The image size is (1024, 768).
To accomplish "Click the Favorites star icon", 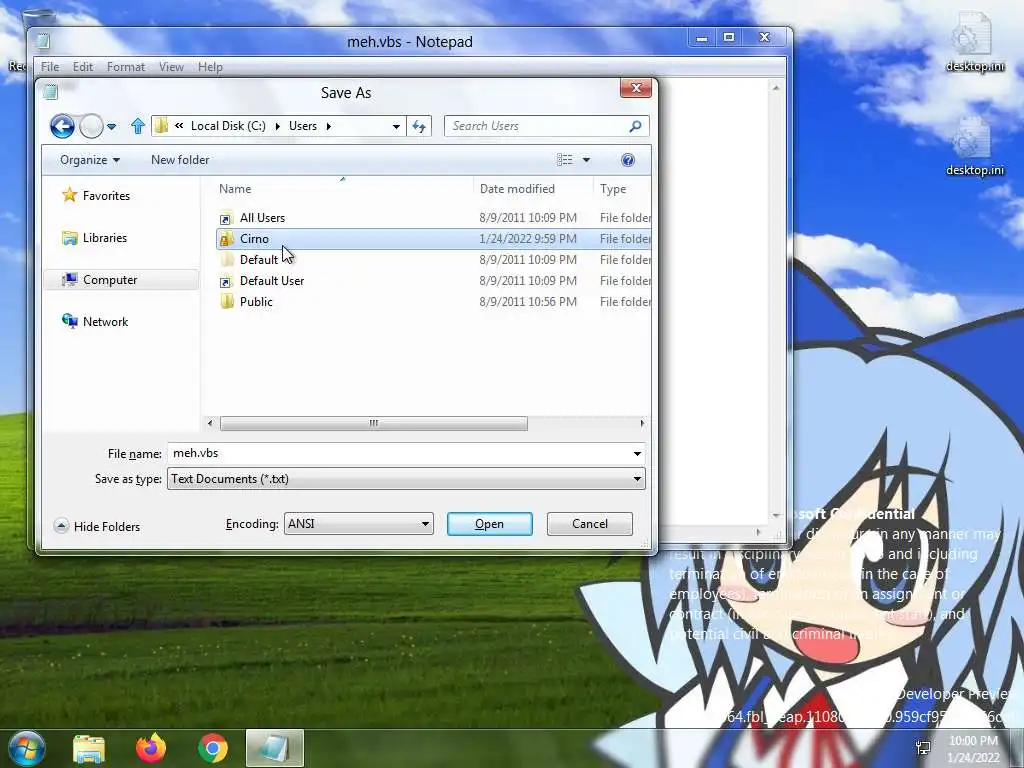I will 69,195.
